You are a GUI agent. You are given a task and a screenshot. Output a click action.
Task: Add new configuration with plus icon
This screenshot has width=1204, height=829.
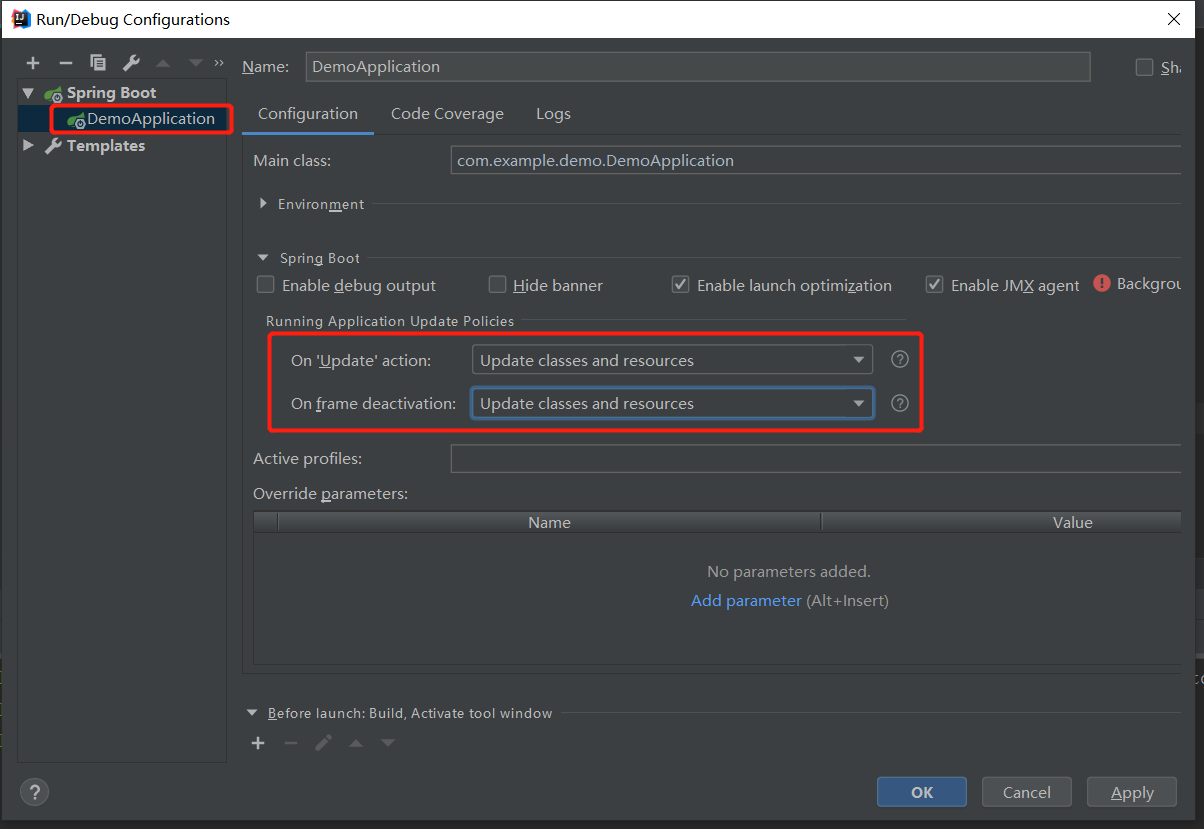33,63
